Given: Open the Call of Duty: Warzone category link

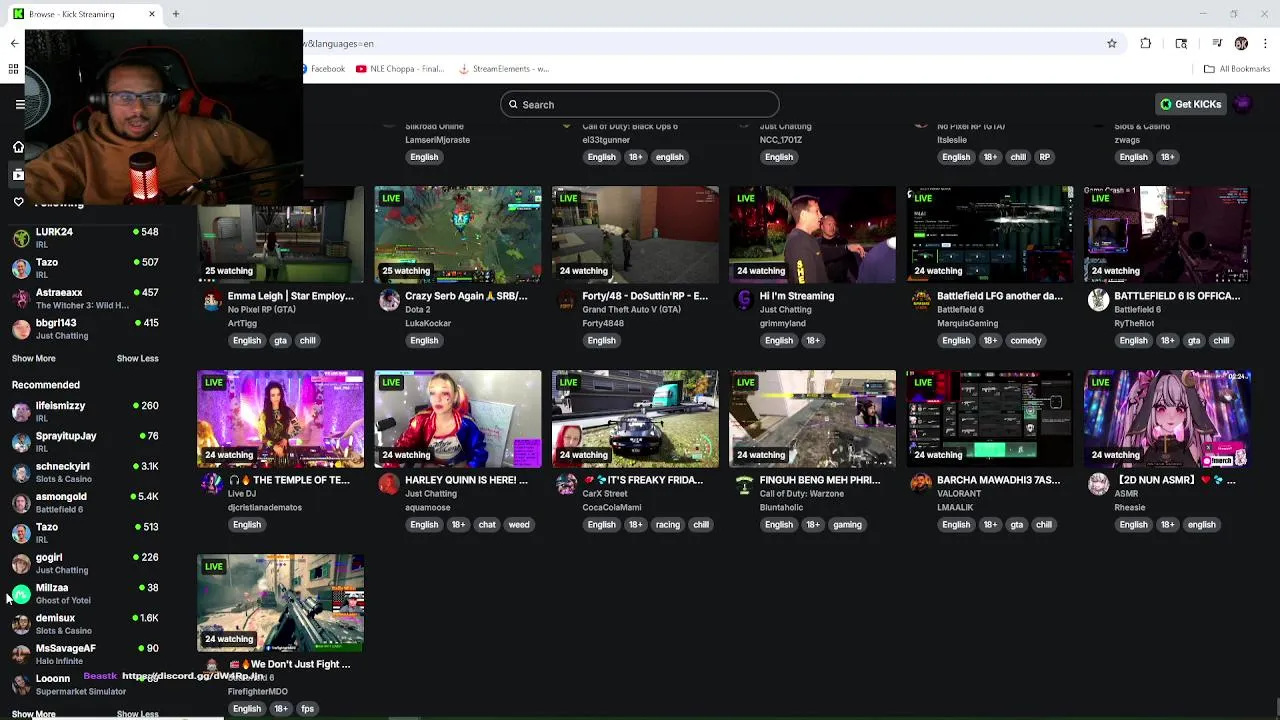Looking at the screenshot, I should [802, 494].
